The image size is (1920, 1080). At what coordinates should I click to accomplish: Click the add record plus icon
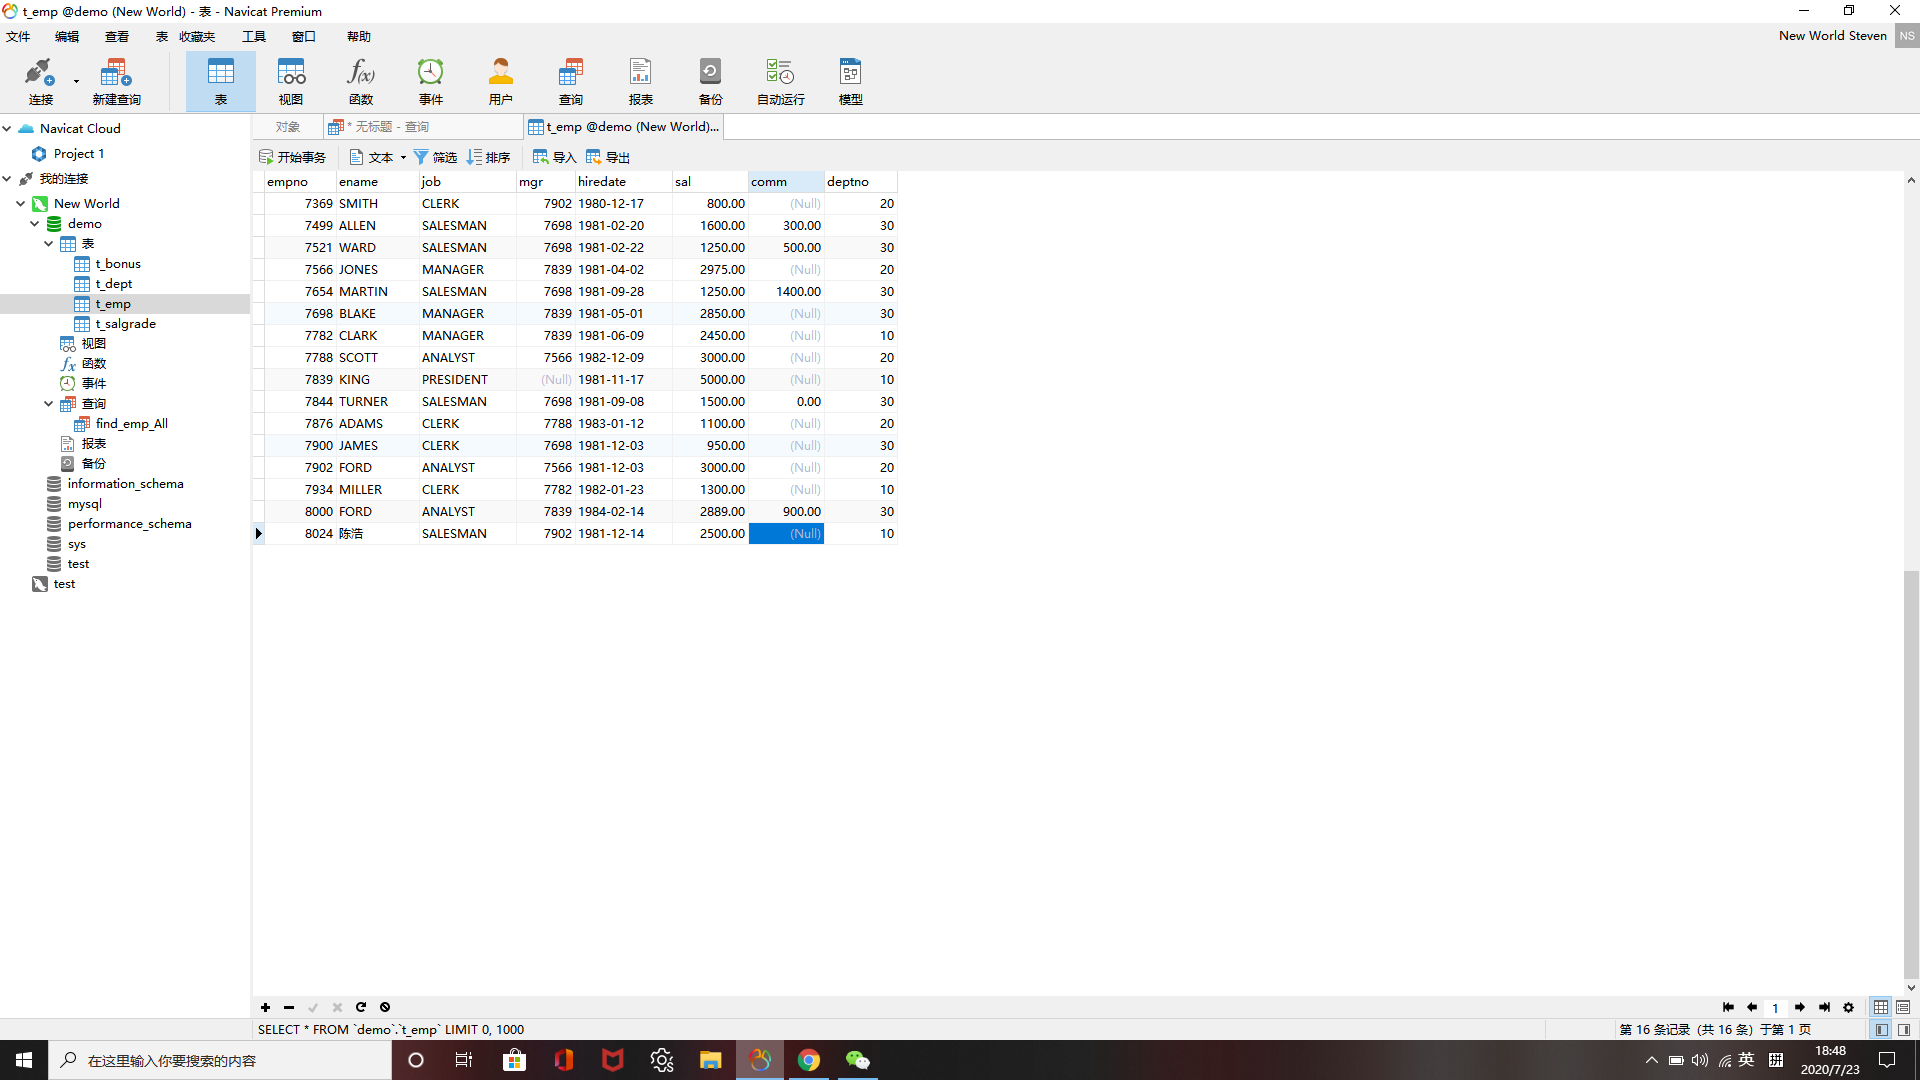click(x=265, y=1007)
